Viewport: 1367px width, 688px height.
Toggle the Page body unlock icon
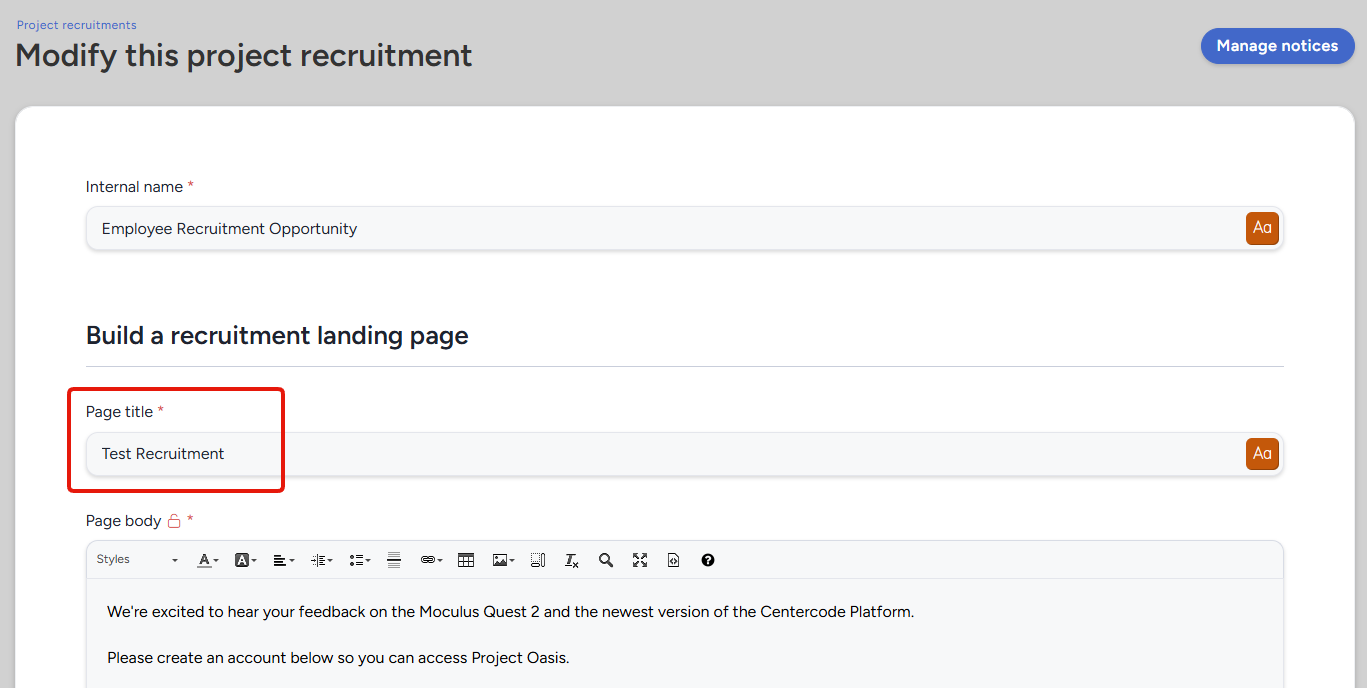[x=174, y=521]
